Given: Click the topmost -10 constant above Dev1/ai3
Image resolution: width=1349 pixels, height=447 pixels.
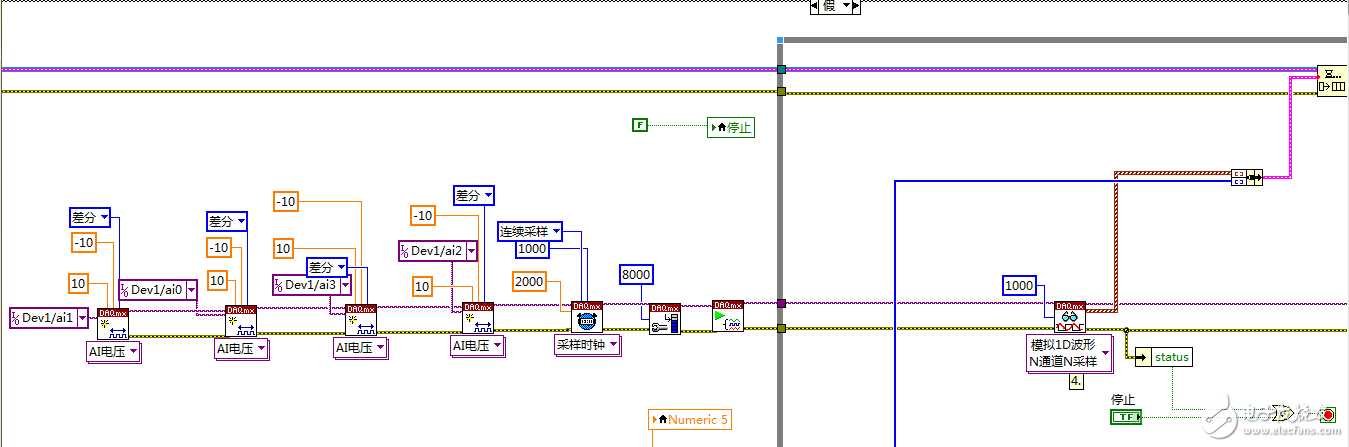Looking at the screenshot, I should (x=286, y=201).
